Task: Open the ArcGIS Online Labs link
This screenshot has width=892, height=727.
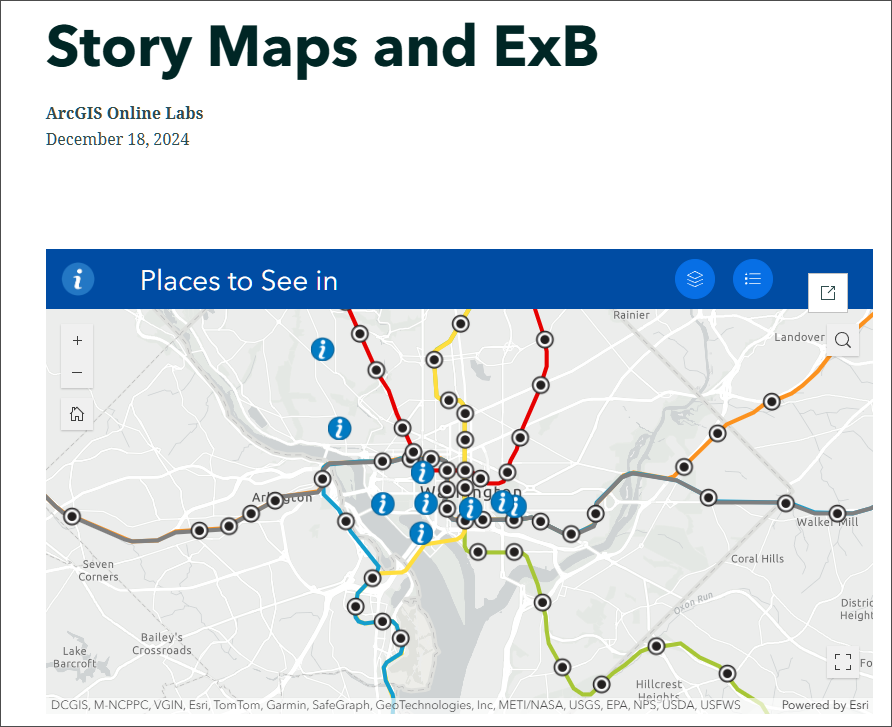Action: (124, 113)
